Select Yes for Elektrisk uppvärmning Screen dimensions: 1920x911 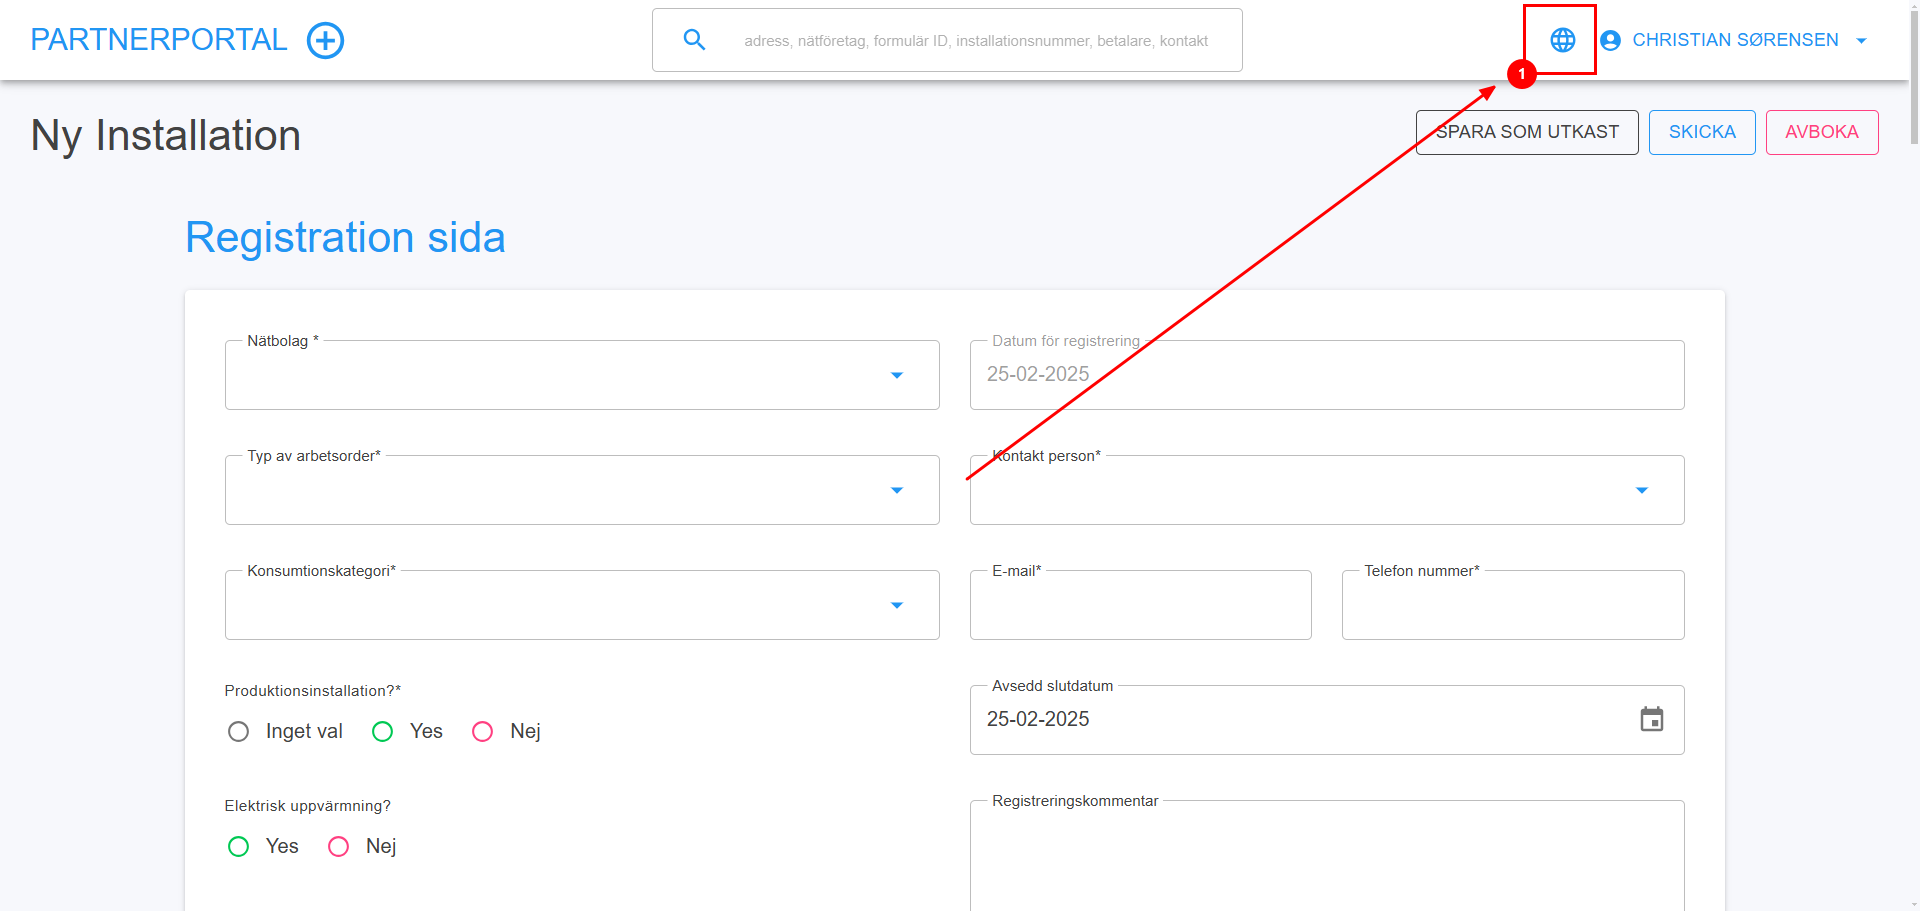click(238, 847)
